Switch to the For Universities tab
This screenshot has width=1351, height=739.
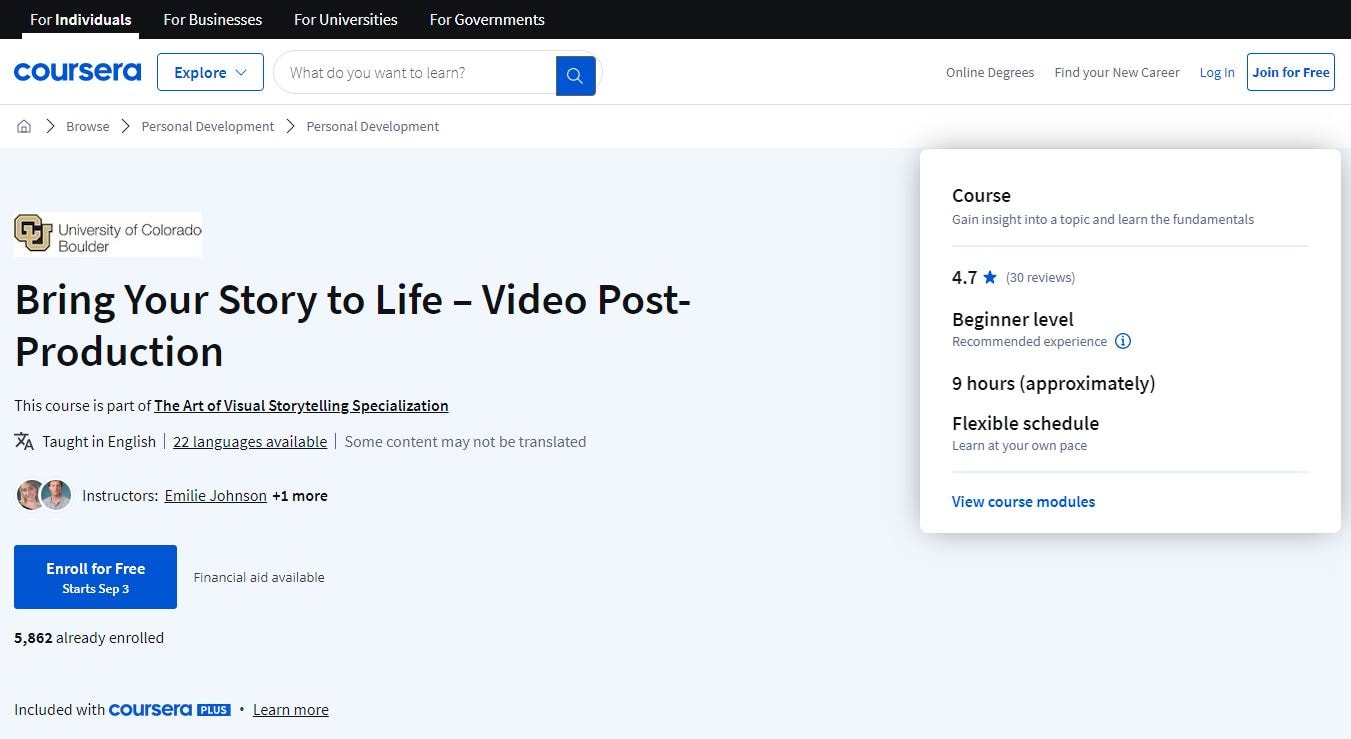pyautogui.click(x=345, y=19)
